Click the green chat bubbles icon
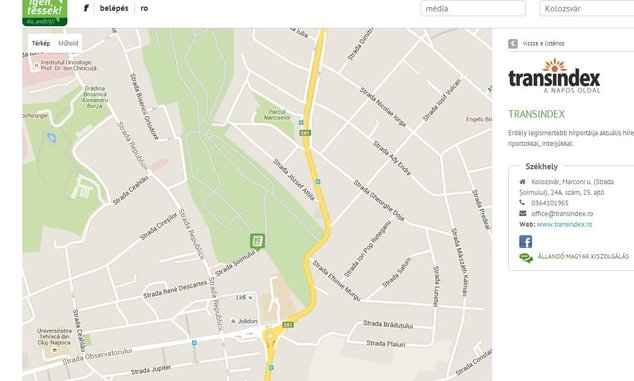 [x=526, y=257]
